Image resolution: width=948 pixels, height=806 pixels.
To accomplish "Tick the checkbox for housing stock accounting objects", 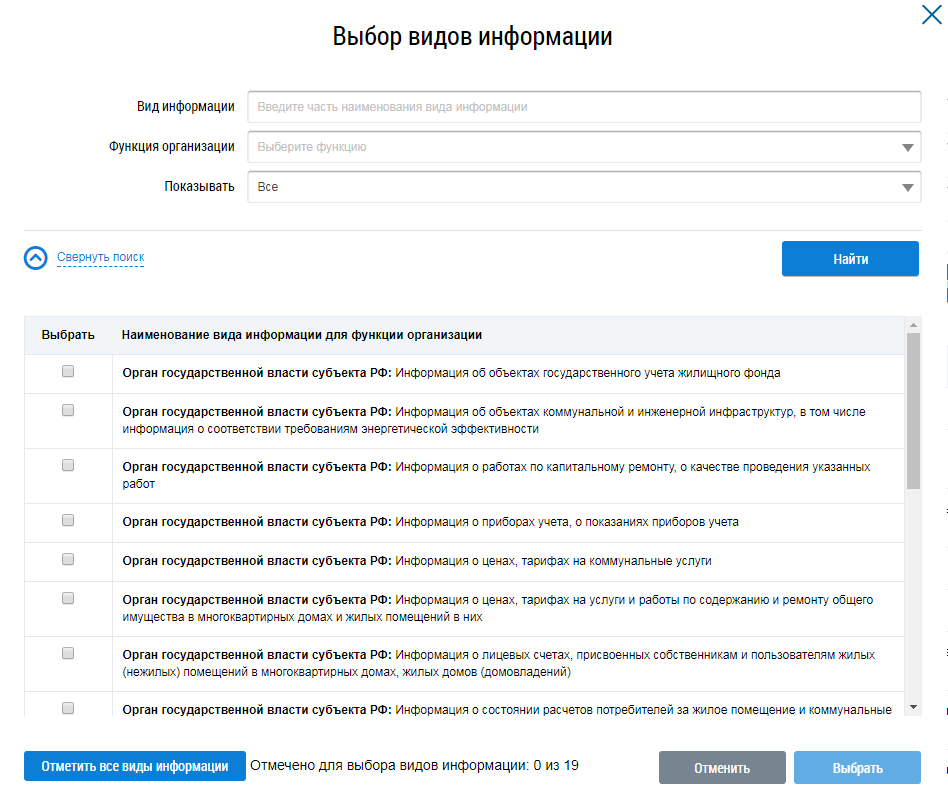I will pyautogui.click(x=68, y=371).
